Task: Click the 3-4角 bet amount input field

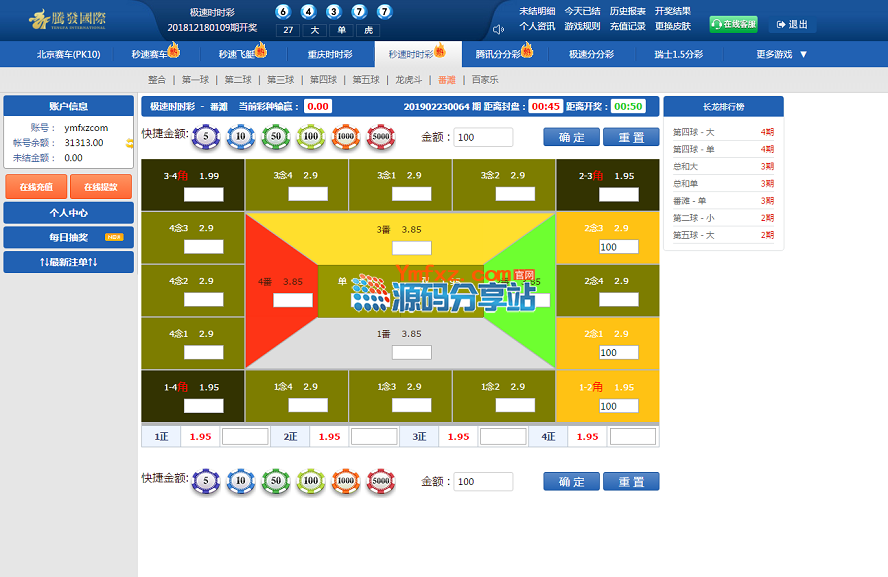Action: point(204,194)
